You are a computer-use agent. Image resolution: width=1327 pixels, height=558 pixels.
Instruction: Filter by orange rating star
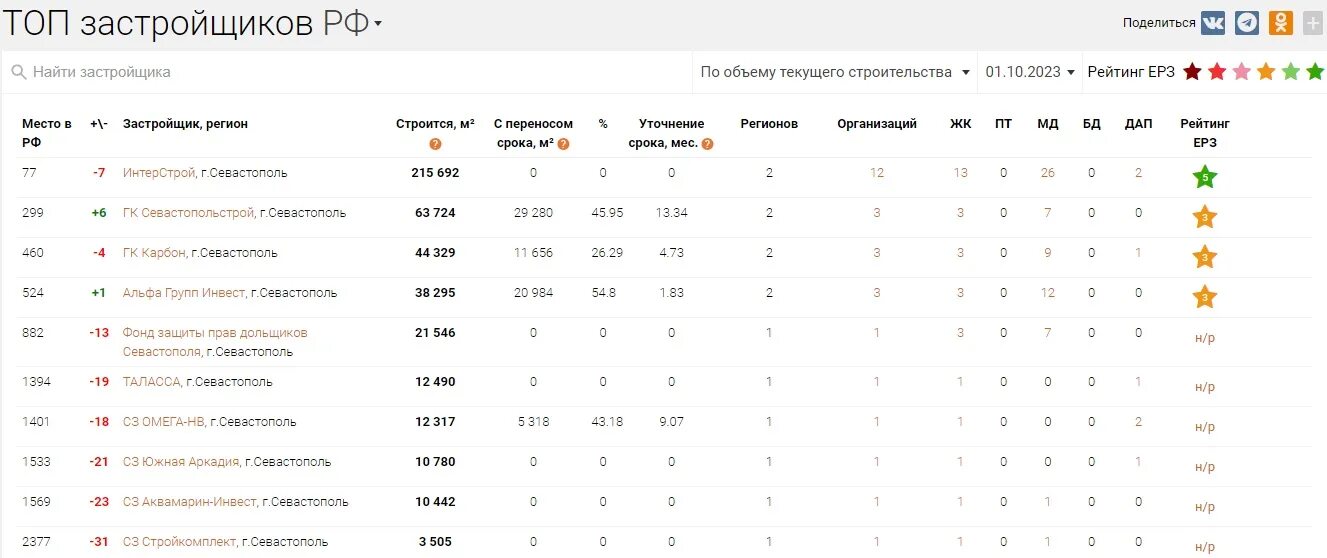click(x=1266, y=72)
